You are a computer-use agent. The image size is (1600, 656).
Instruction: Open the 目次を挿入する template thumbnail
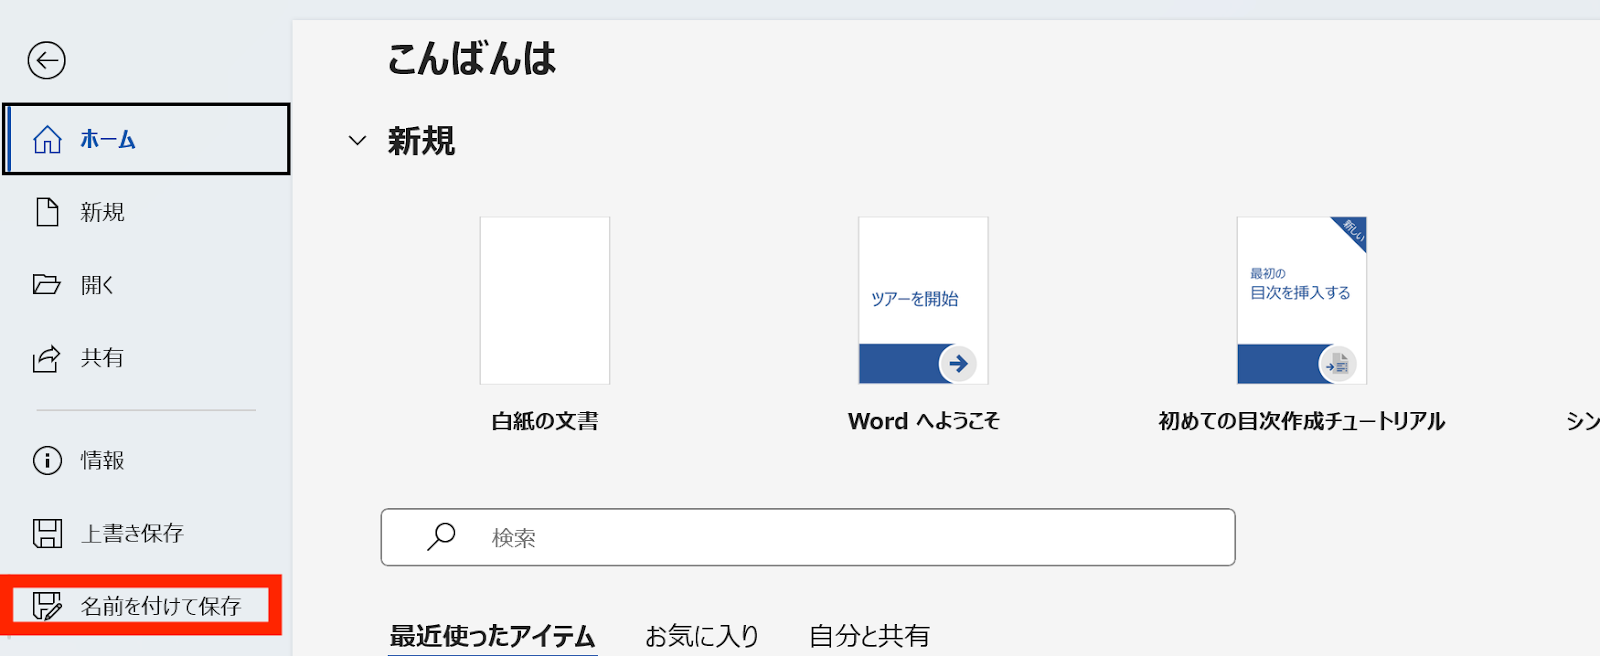click(1301, 300)
